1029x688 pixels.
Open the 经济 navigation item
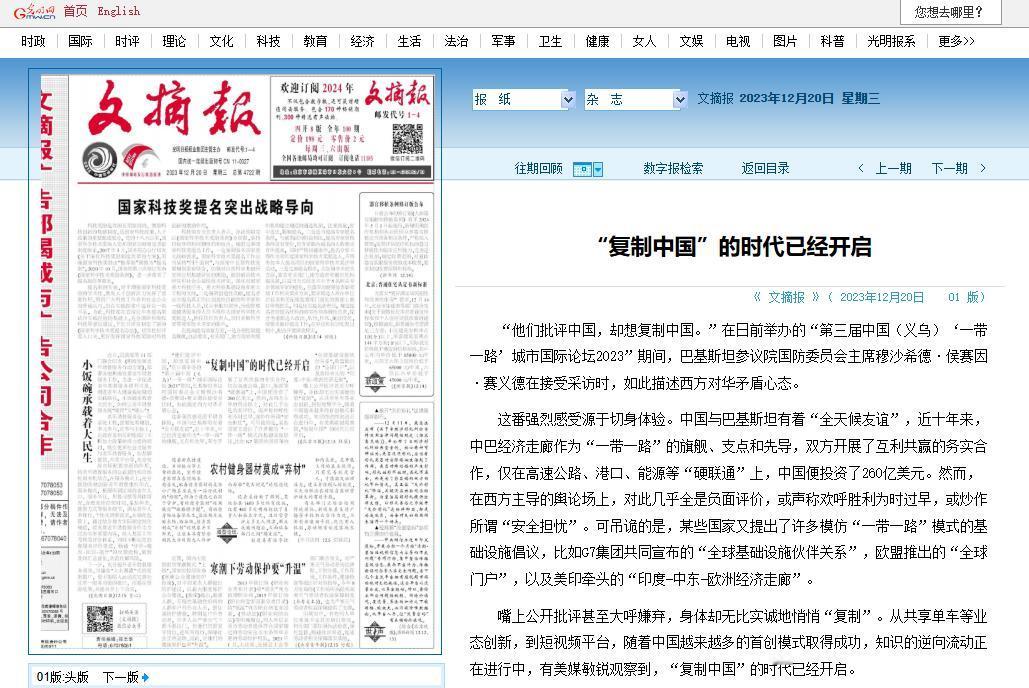(362, 41)
